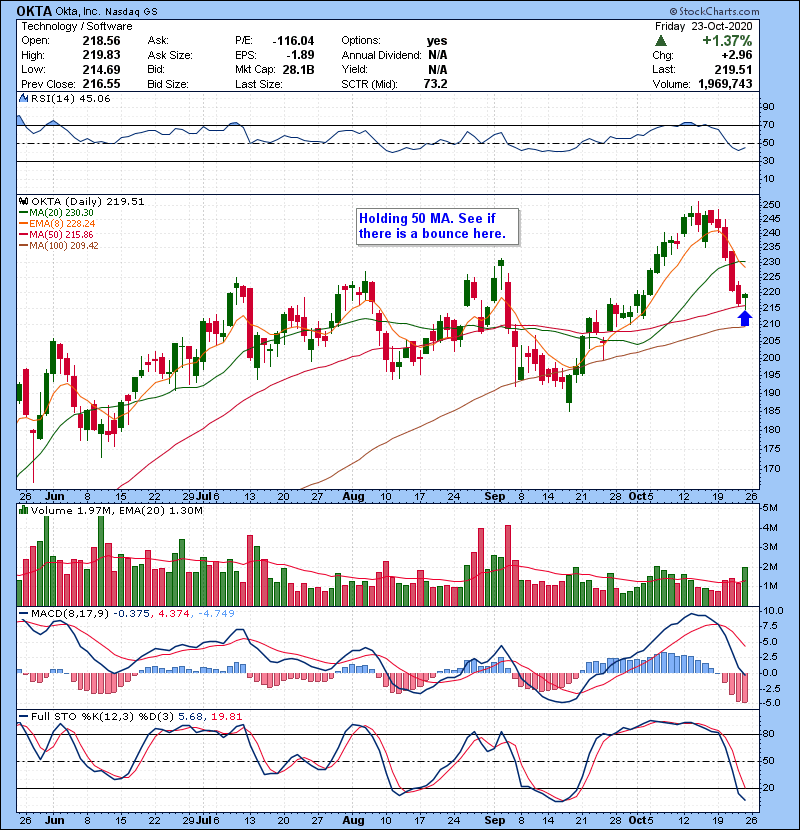Click the blue up arrow annotation
The image size is (800, 830).
(744, 318)
